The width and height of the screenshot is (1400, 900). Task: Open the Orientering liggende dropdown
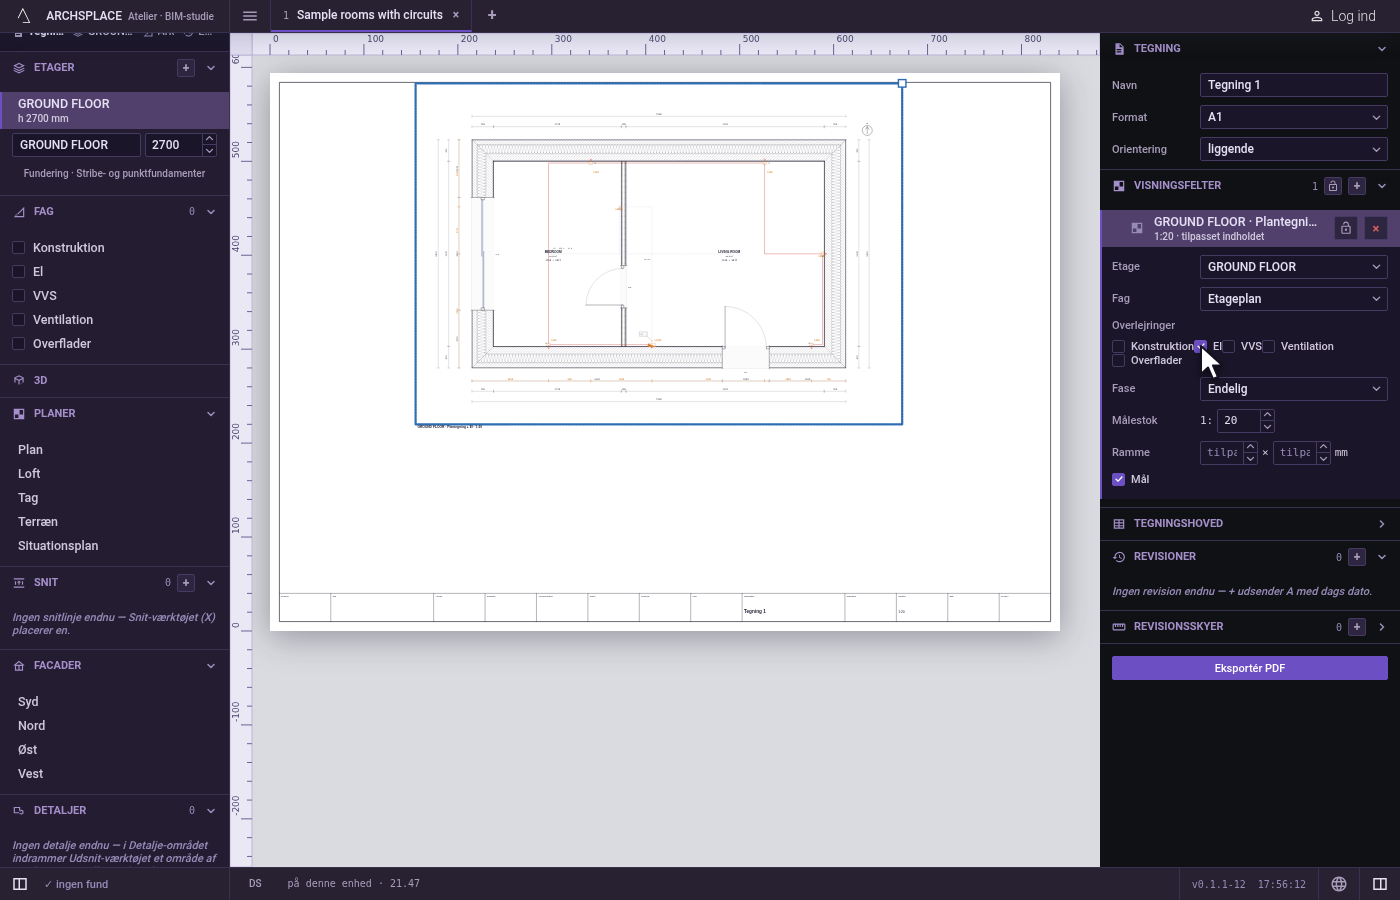pyautogui.click(x=1293, y=149)
